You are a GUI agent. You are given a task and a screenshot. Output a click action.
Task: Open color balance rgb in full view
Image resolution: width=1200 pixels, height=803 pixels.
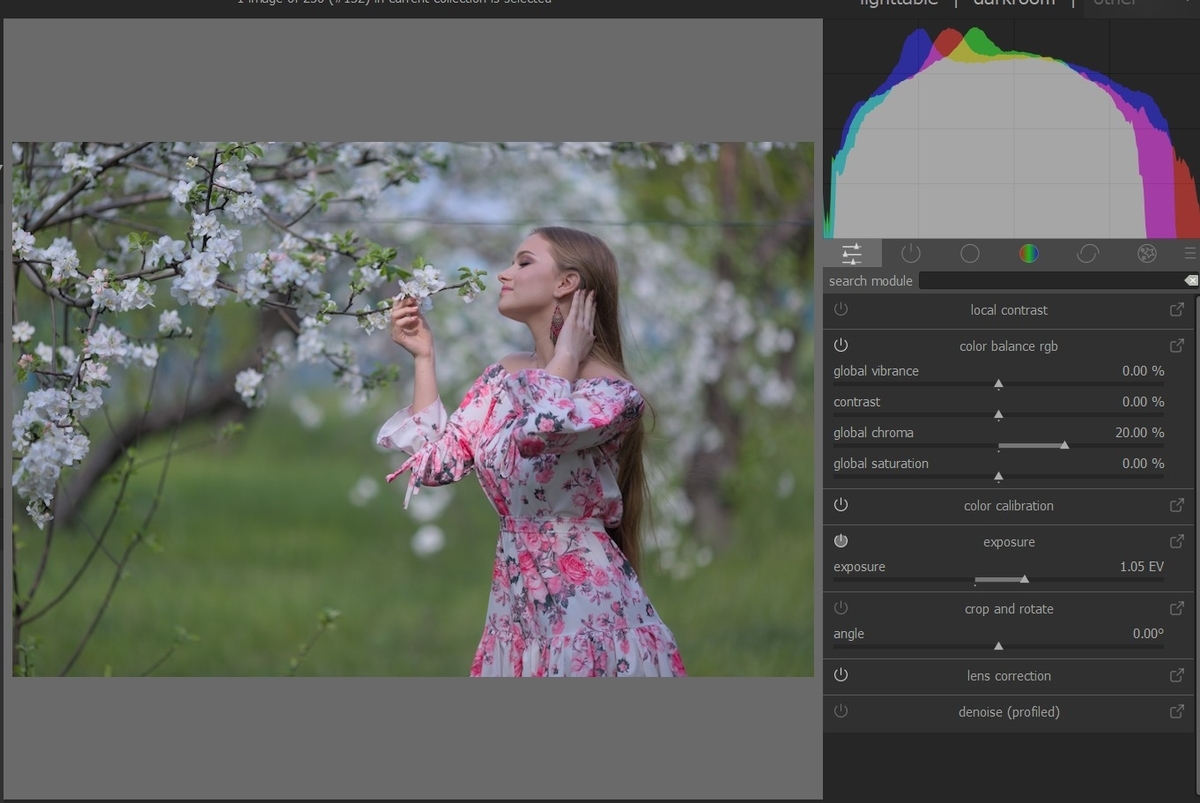pyautogui.click(x=1177, y=346)
